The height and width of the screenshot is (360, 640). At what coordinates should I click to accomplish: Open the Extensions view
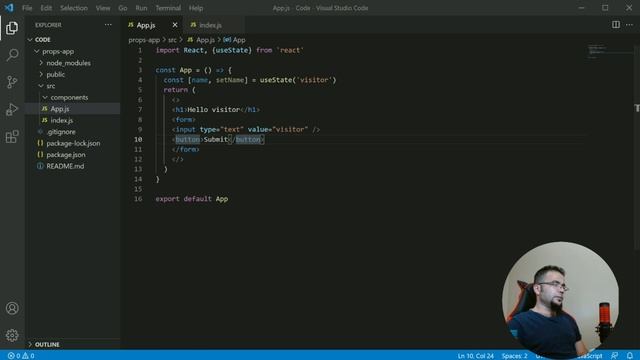coord(12,136)
